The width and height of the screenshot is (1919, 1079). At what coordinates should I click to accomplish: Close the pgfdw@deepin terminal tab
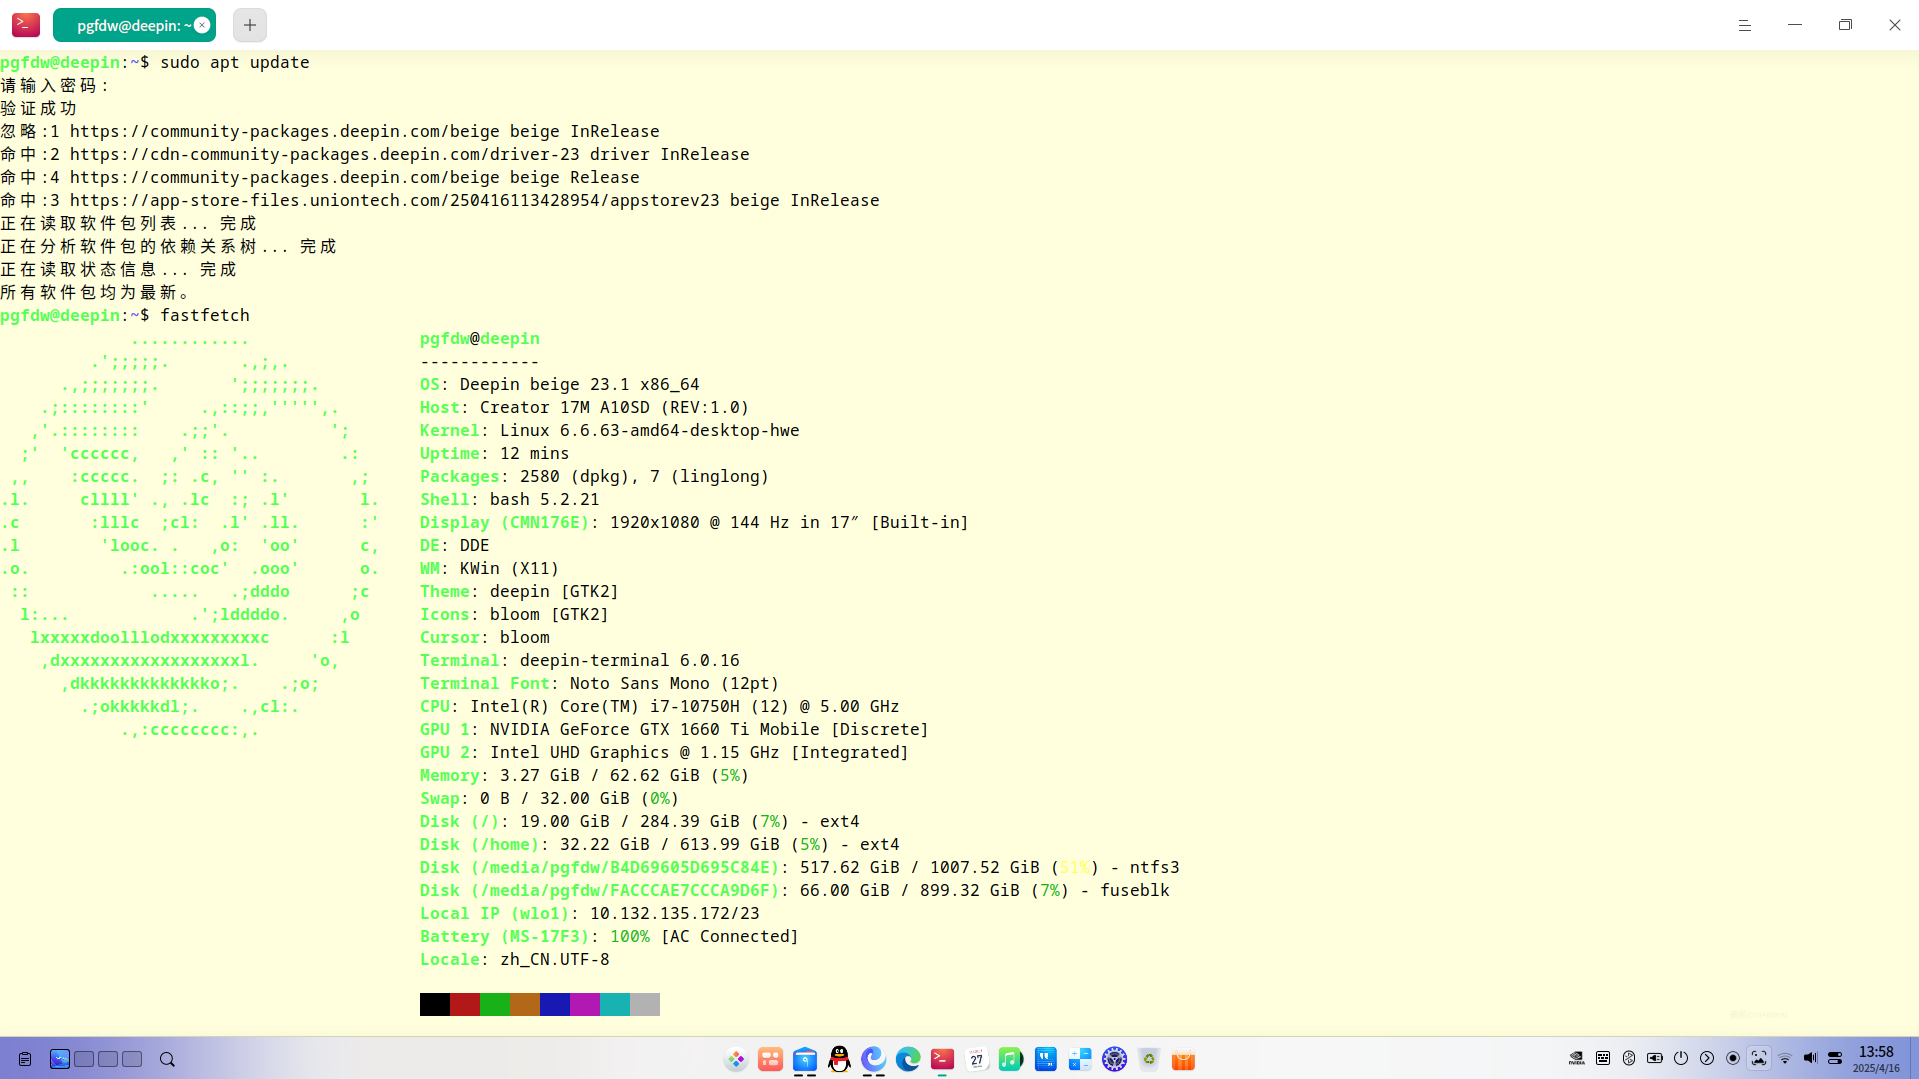[202, 25]
